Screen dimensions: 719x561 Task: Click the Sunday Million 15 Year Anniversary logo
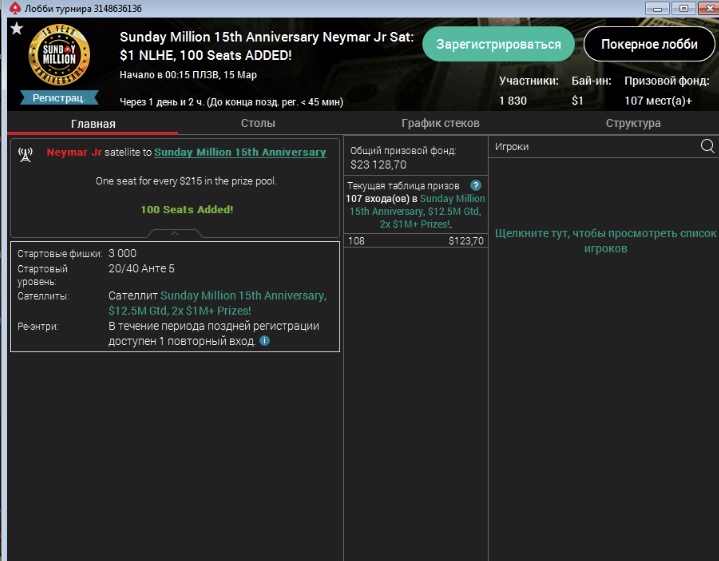pyautogui.click(x=59, y=55)
